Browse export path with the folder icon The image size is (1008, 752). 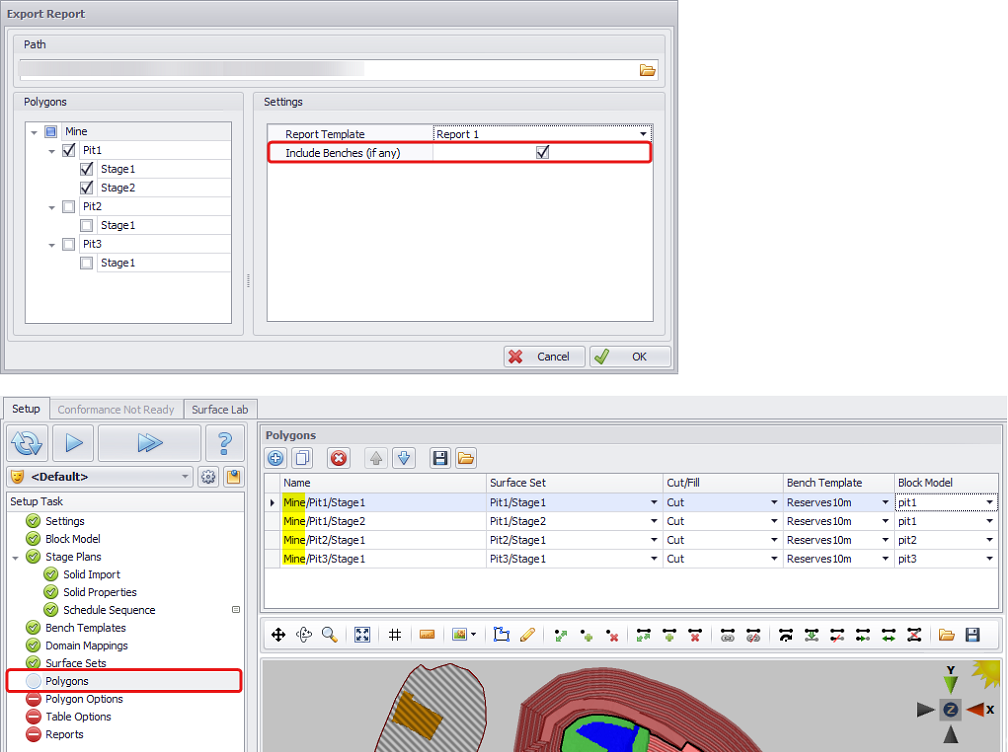(x=647, y=70)
